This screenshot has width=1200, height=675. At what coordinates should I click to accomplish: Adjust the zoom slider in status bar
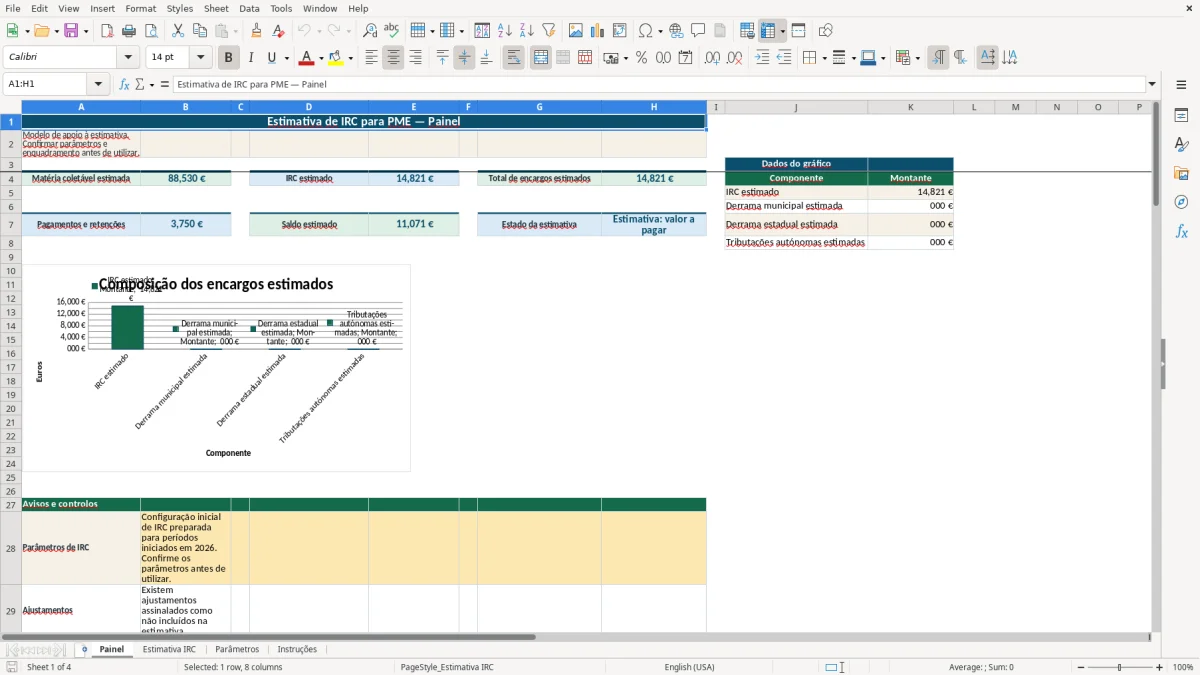pos(1120,667)
